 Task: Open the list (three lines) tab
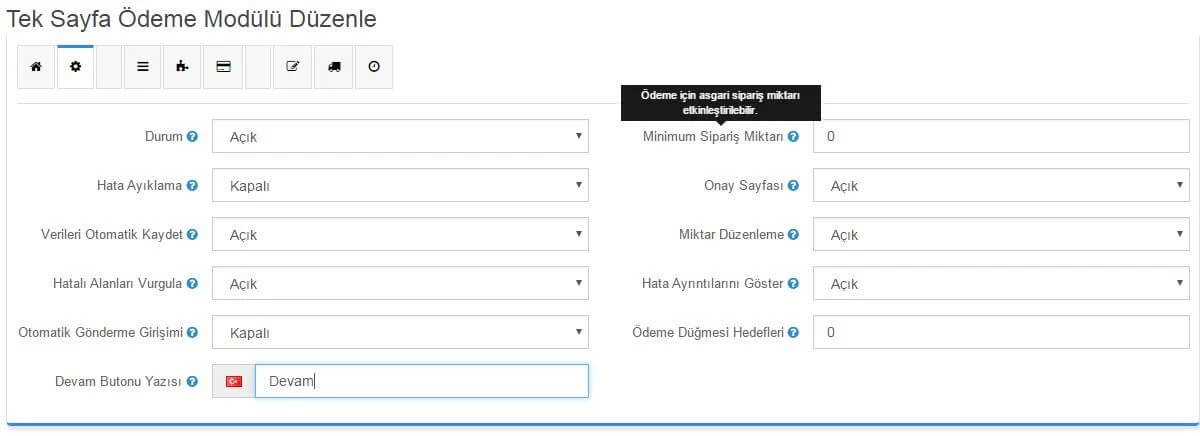point(143,67)
